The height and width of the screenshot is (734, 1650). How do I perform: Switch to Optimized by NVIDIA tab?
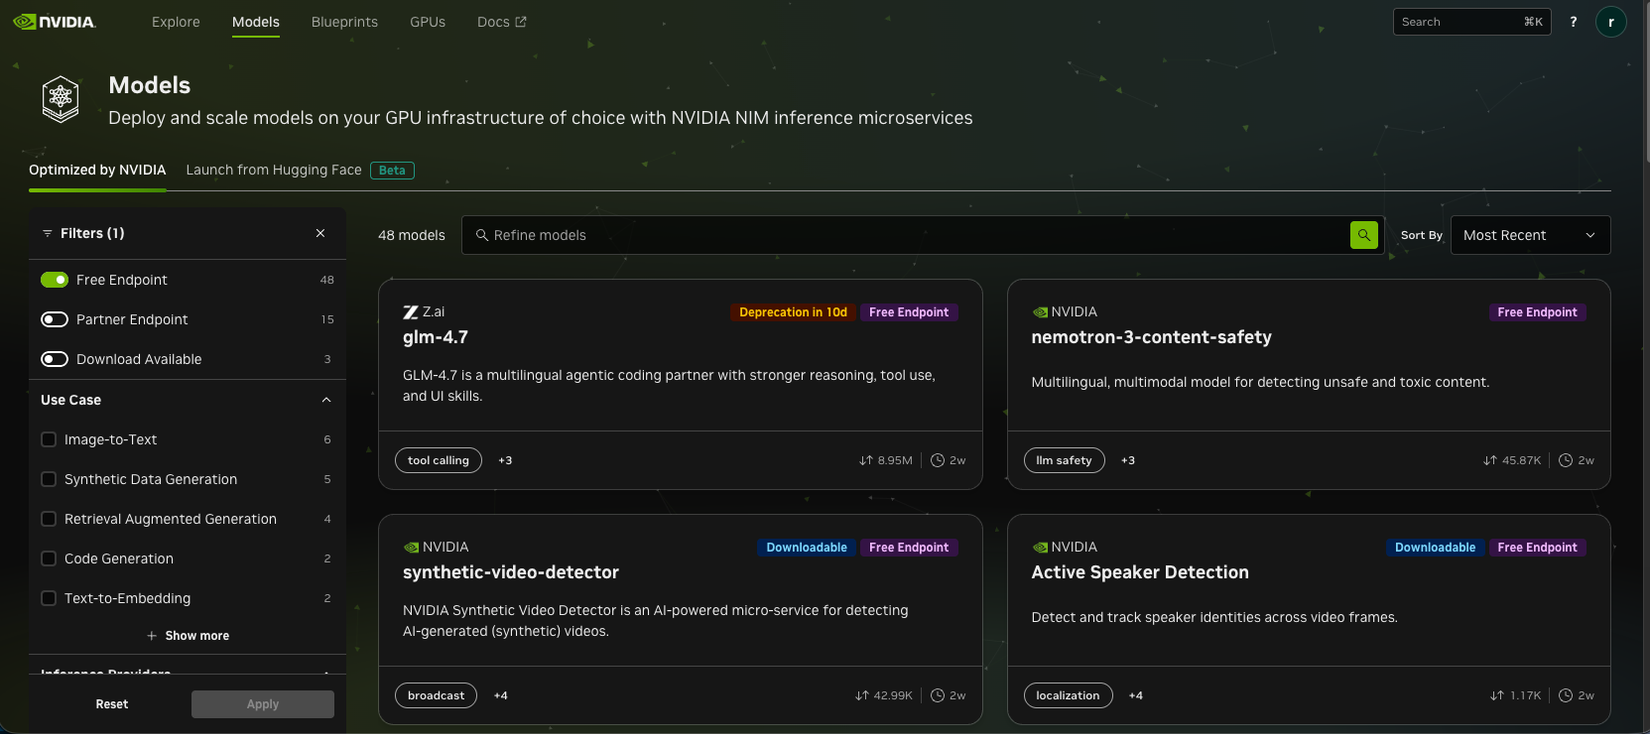point(97,170)
